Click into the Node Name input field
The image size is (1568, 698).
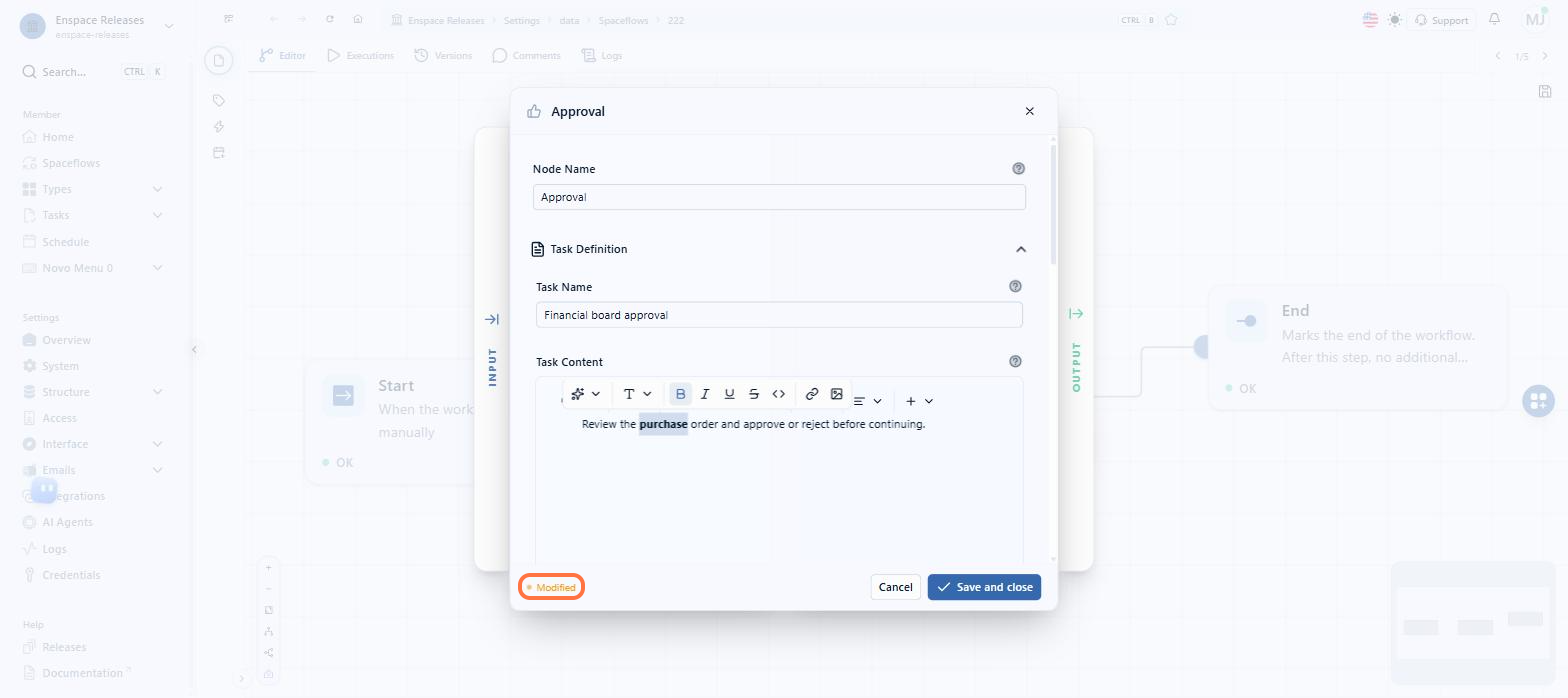tap(779, 197)
